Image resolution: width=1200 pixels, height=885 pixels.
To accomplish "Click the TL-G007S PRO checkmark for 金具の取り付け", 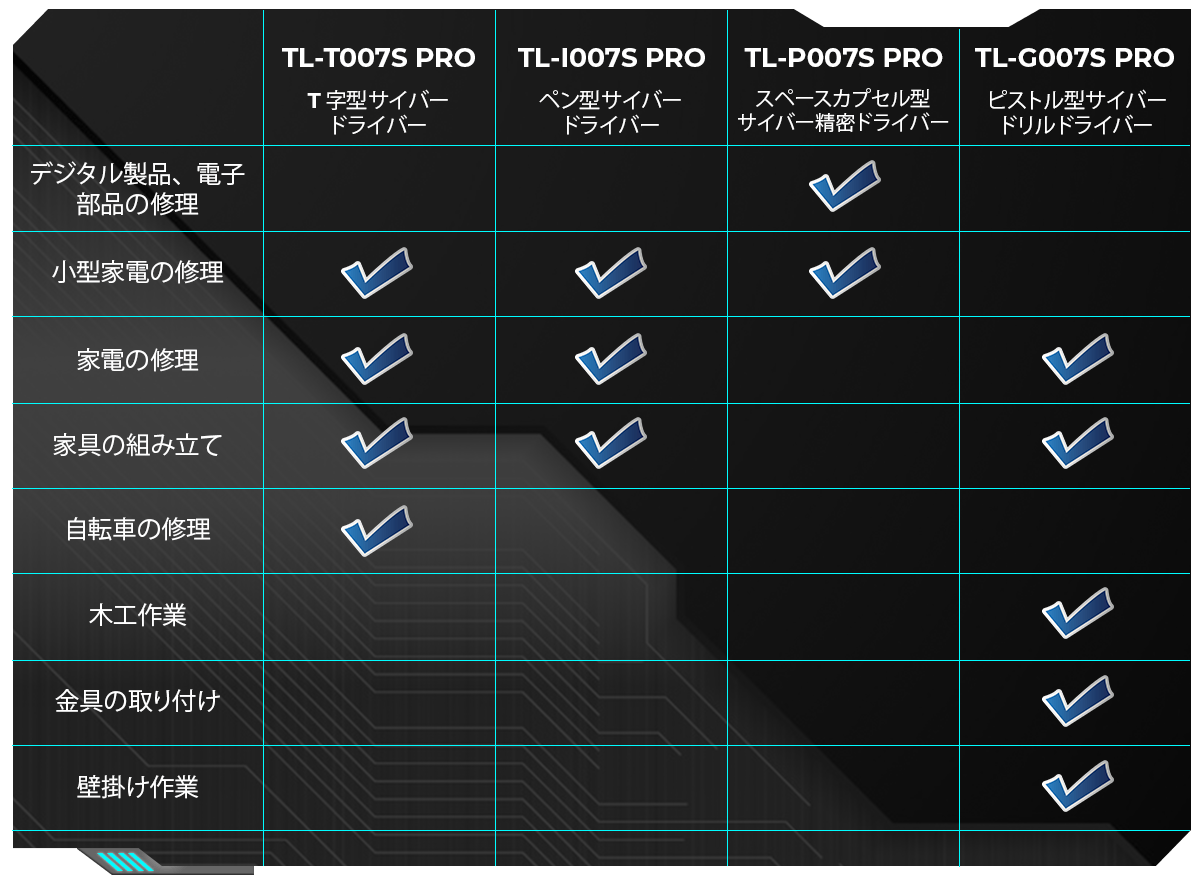I will point(1077,701).
